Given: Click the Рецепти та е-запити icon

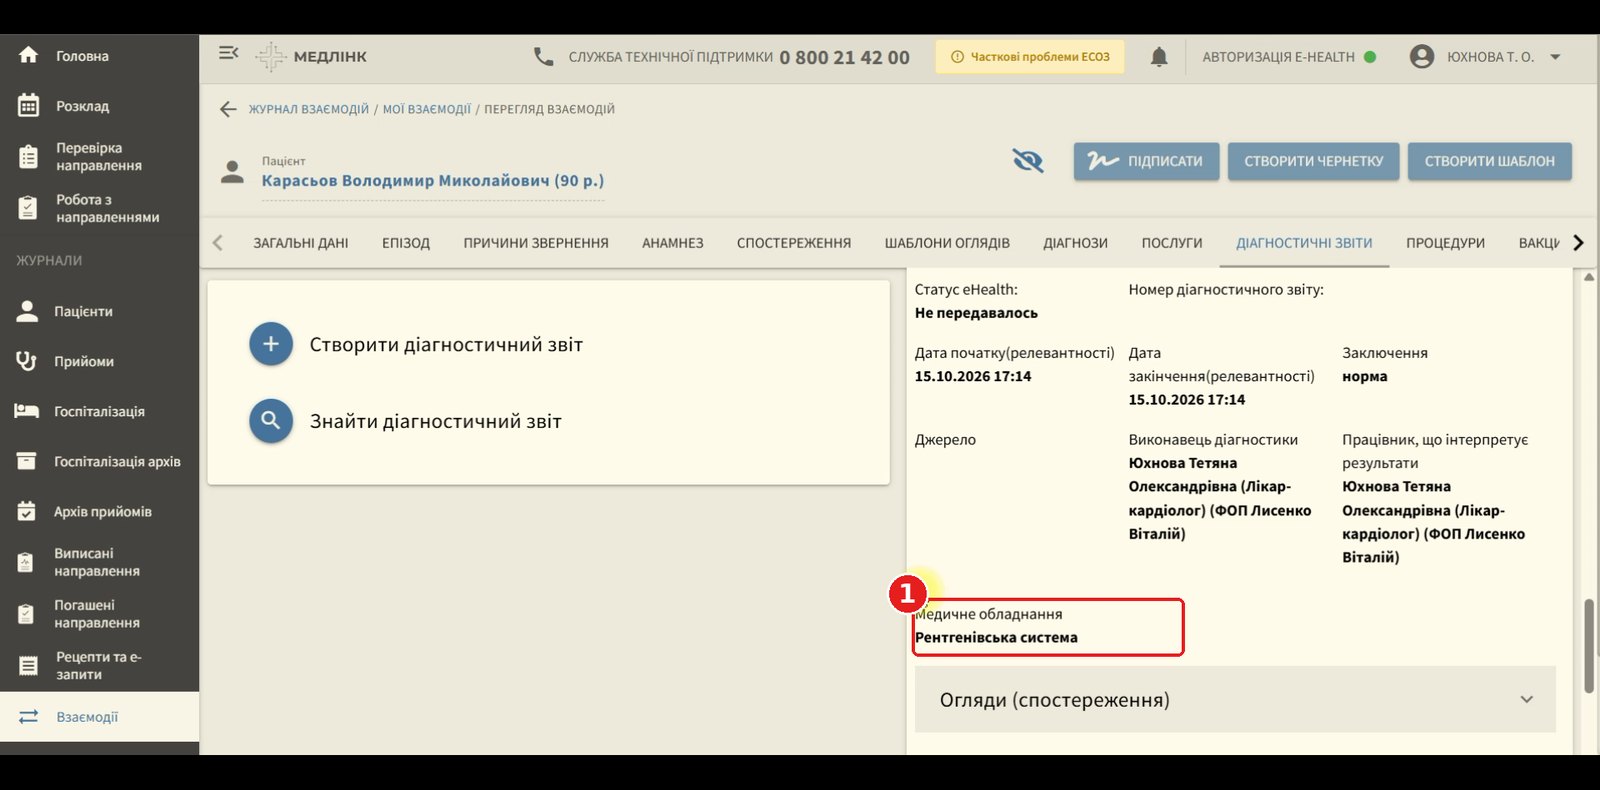Looking at the screenshot, I should [28, 665].
